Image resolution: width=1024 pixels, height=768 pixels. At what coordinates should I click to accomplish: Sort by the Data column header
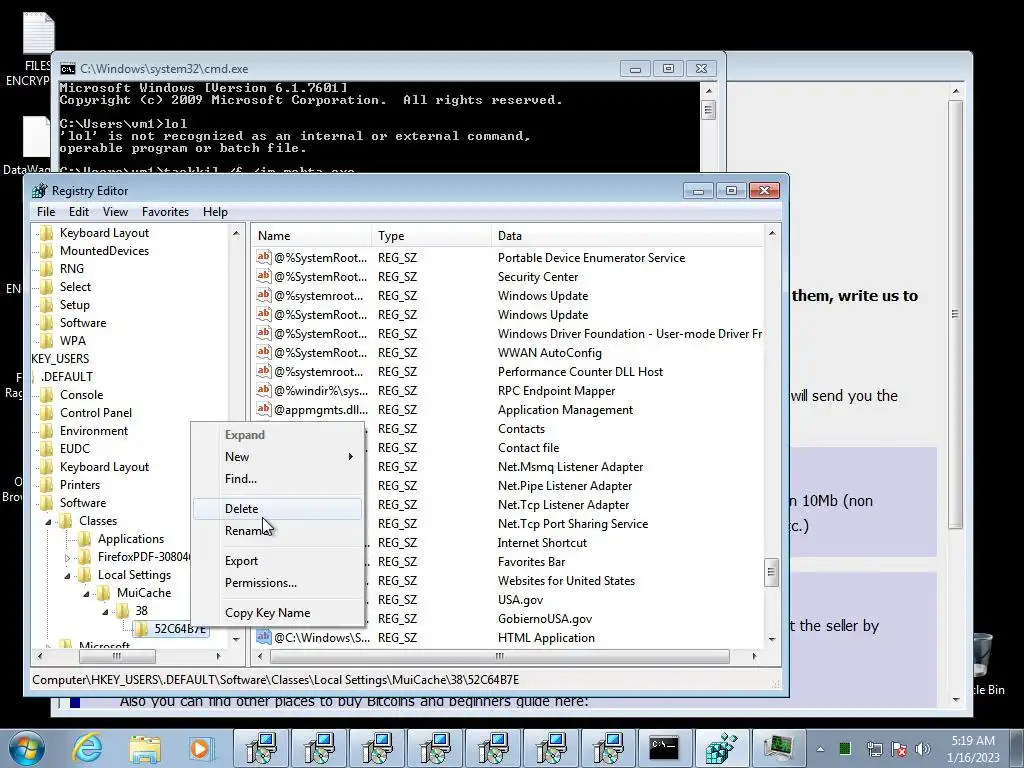(627, 236)
